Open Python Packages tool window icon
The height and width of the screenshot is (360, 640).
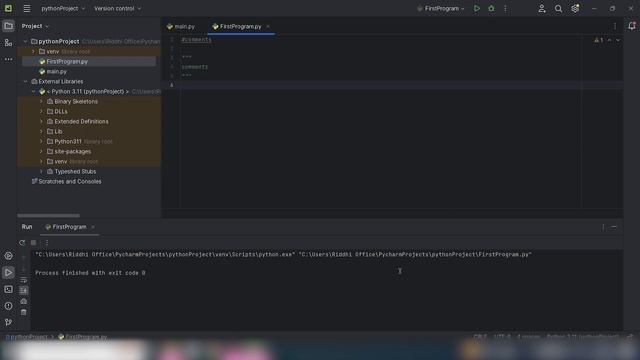[8, 256]
